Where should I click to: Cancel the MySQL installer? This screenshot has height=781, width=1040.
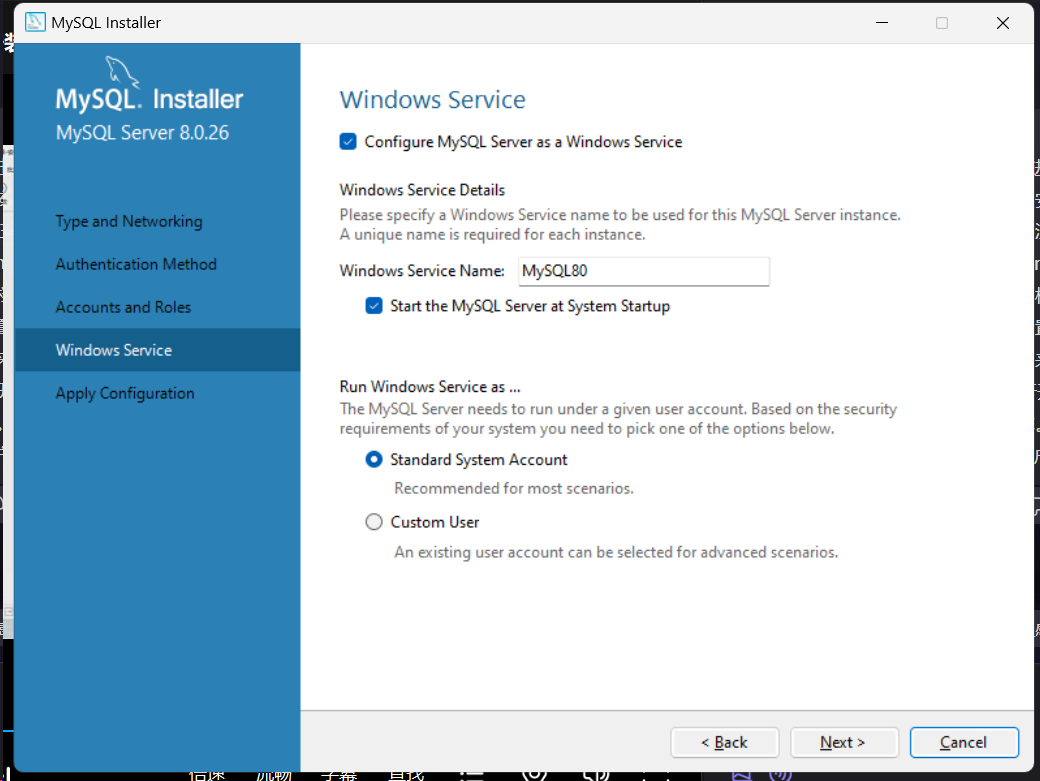(x=964, y=743)
